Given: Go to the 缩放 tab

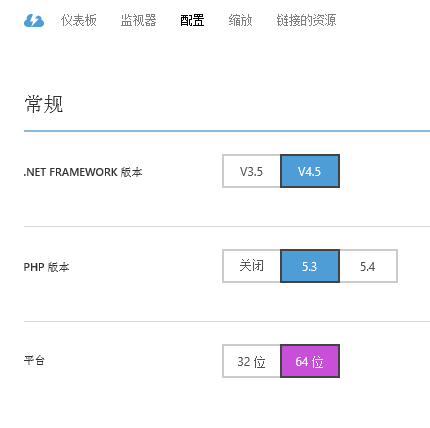Looking at the screenshot, I should [240, 20].
